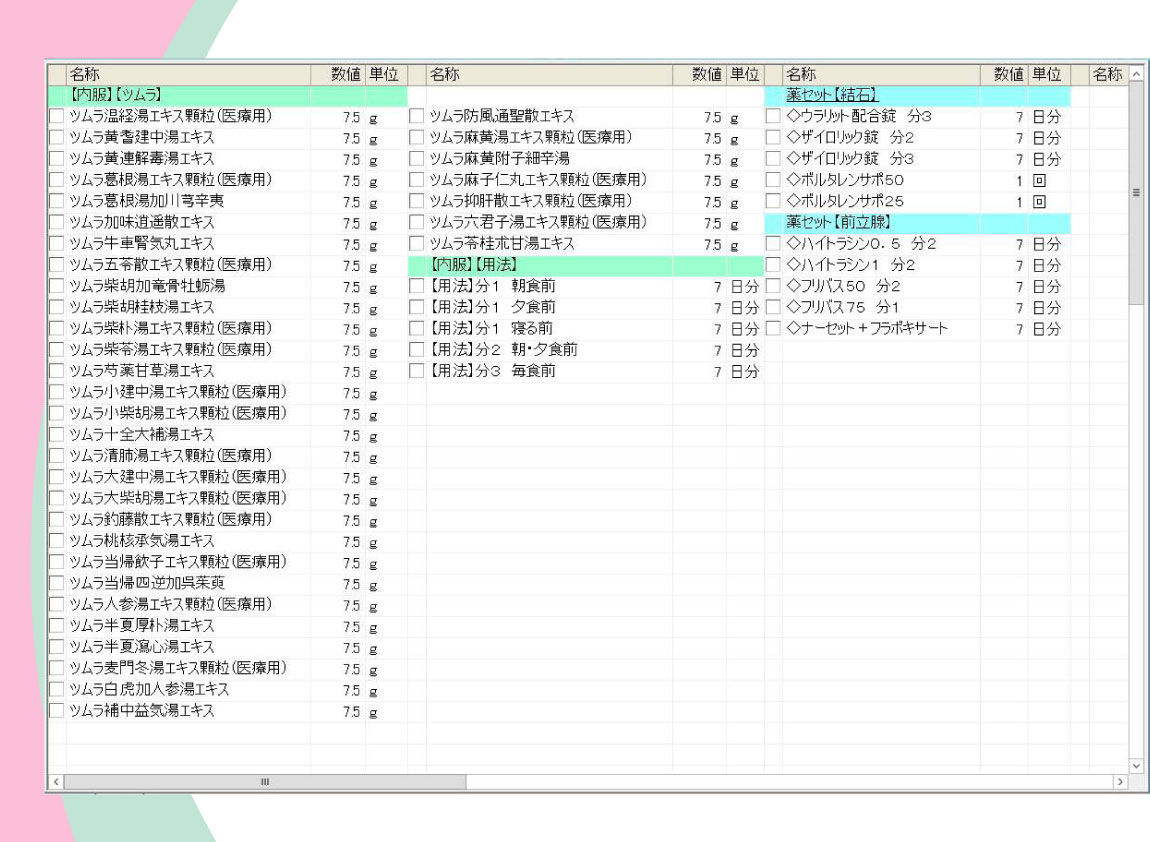
Task: Select the ◇フリバス75 分1 checkbox
Action: click(x=773, y=307)
